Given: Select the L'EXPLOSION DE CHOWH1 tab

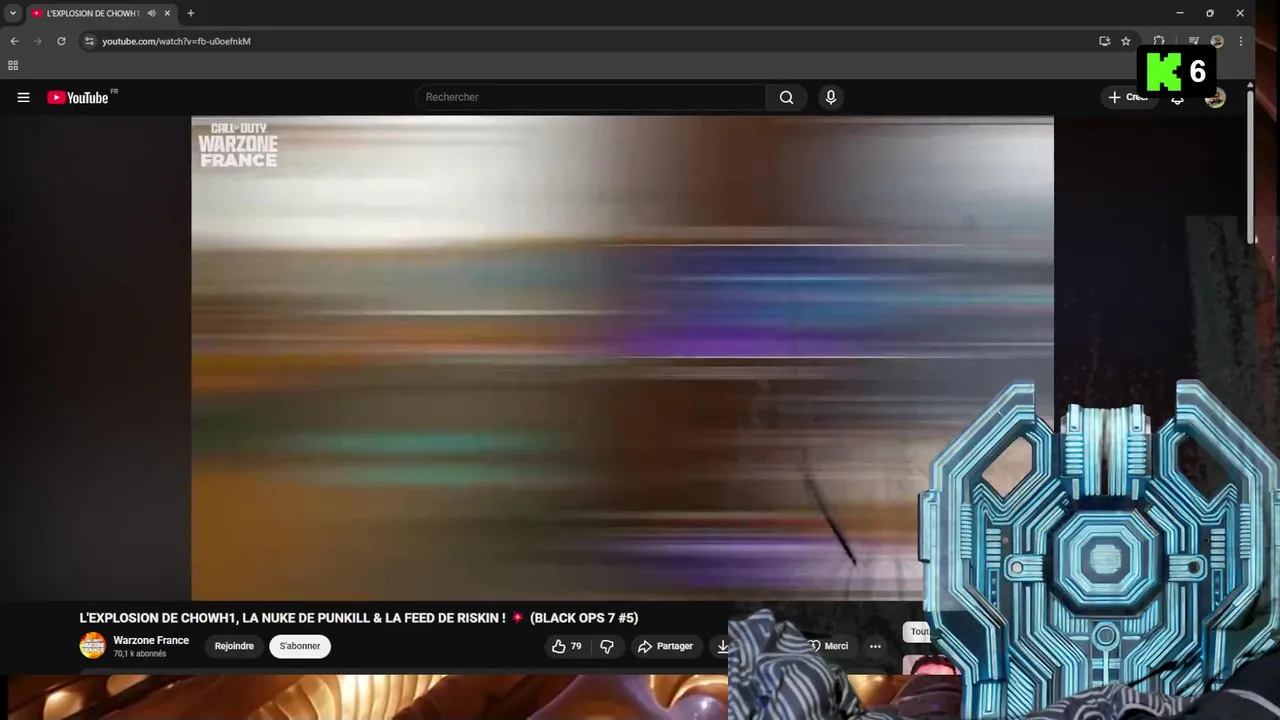Looking at the screenshot, I should tap(92, 13).
